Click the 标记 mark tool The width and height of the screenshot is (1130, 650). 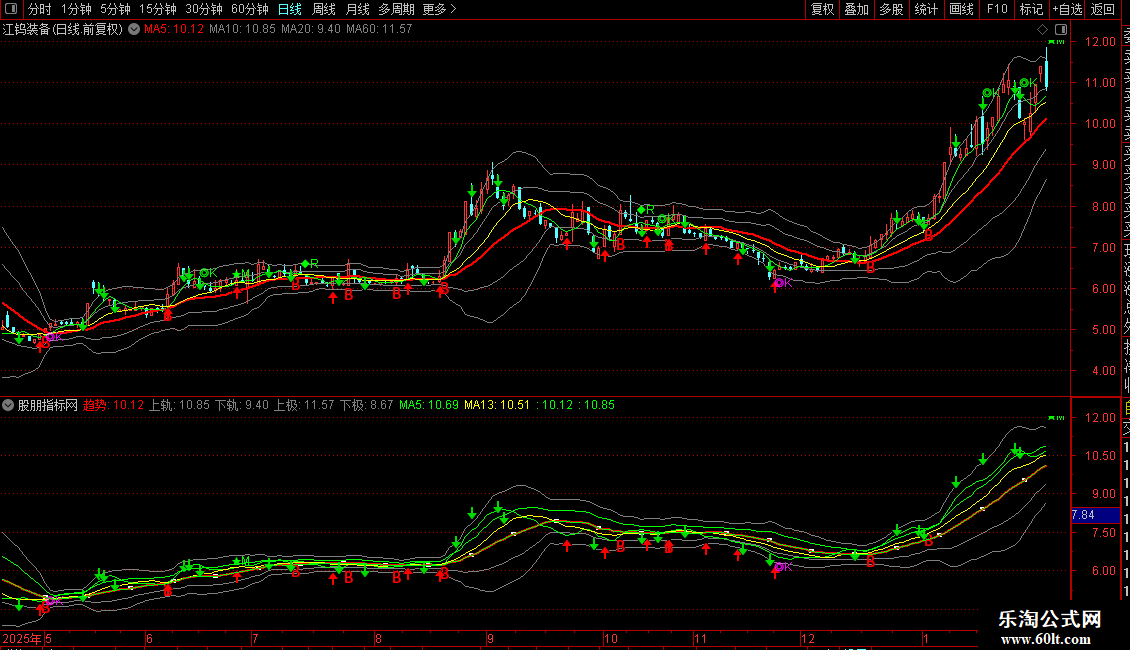click(1031, 9)
